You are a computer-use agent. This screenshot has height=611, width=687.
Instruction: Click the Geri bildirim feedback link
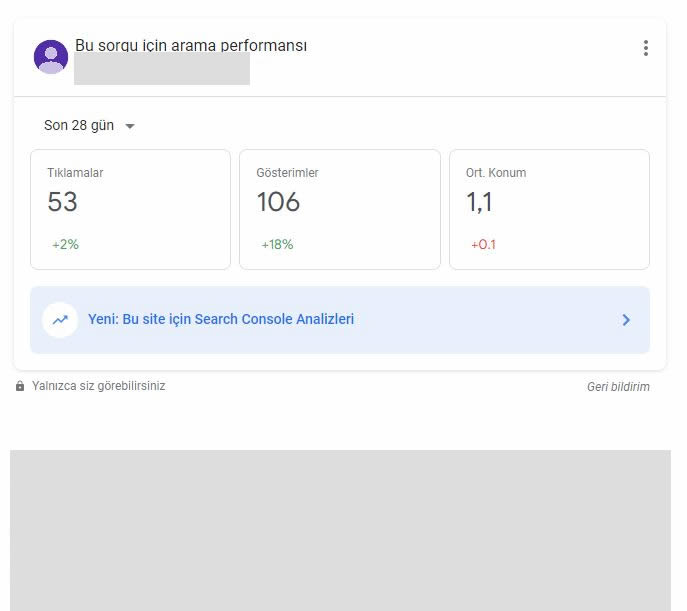[x=618, y=387]
